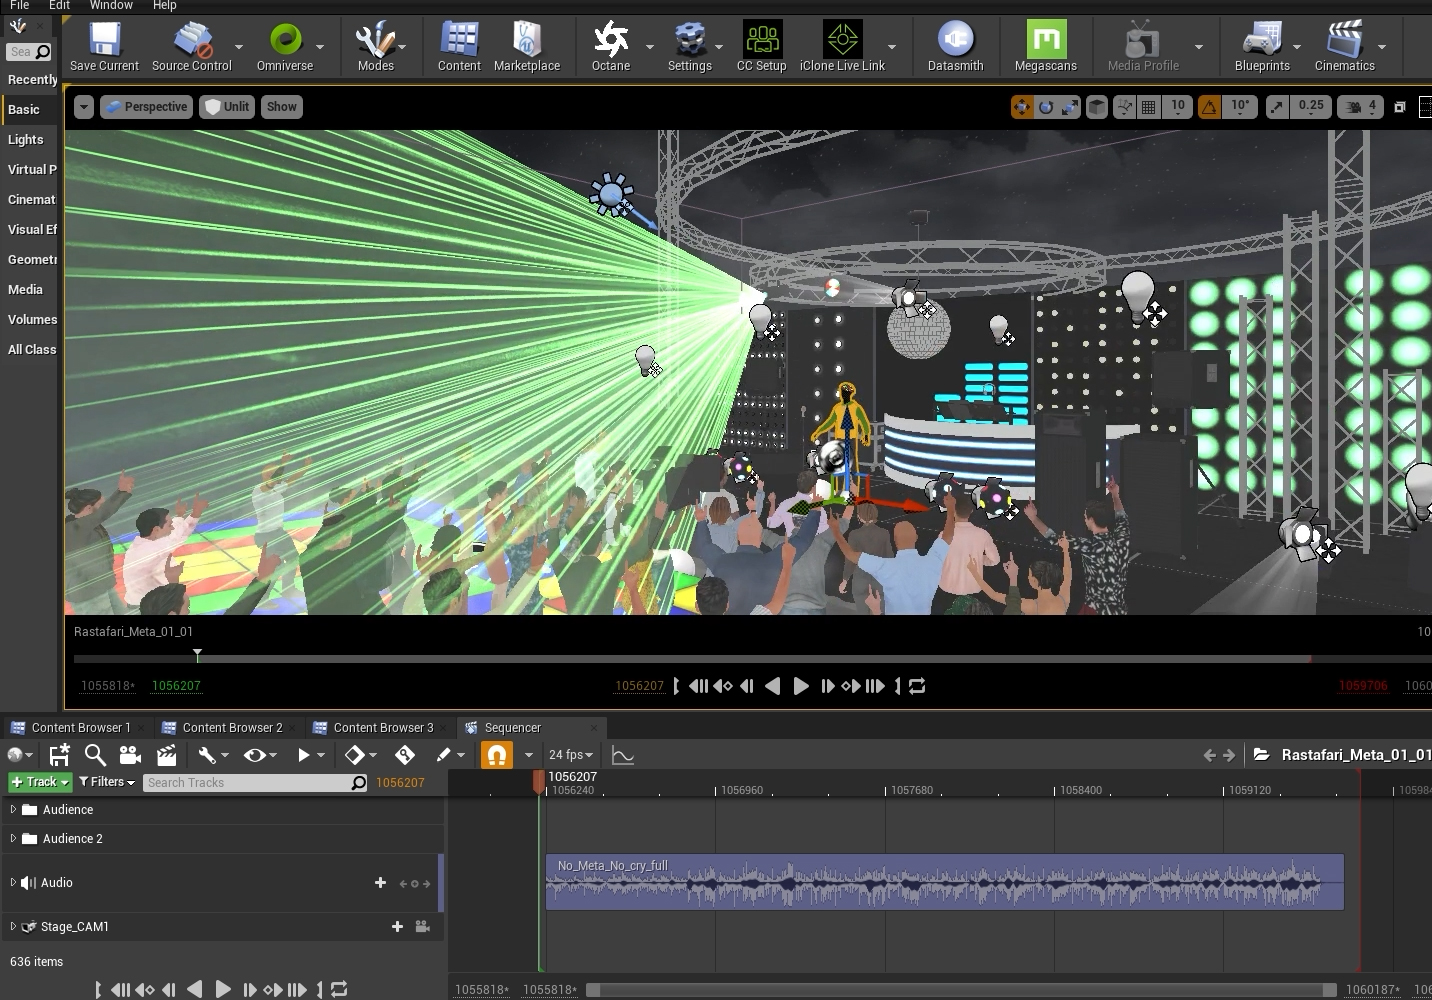Open the Help menu
Screen dimensions: 1432x1000
[164, 5]
